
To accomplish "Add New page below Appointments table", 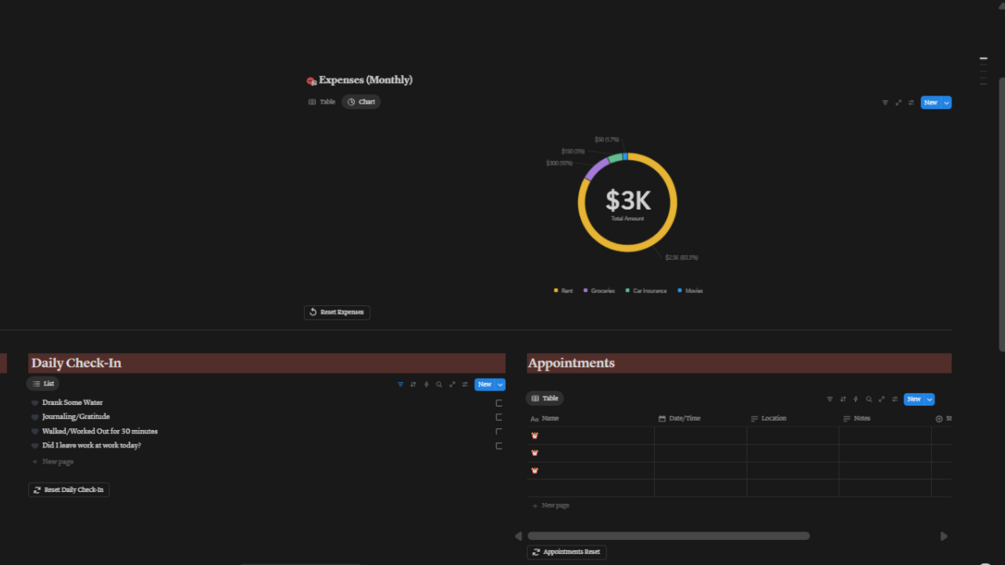I will tap(551, 505).
